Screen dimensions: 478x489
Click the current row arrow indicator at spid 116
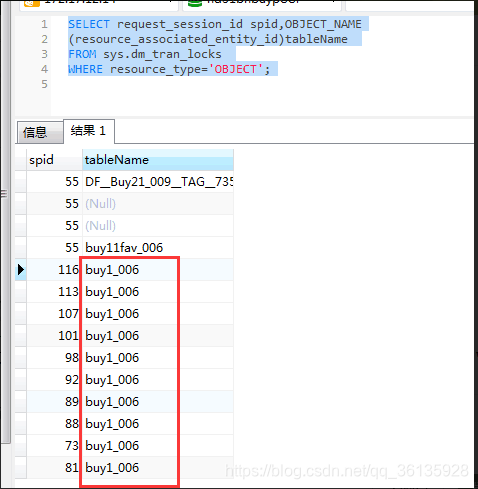21,270
